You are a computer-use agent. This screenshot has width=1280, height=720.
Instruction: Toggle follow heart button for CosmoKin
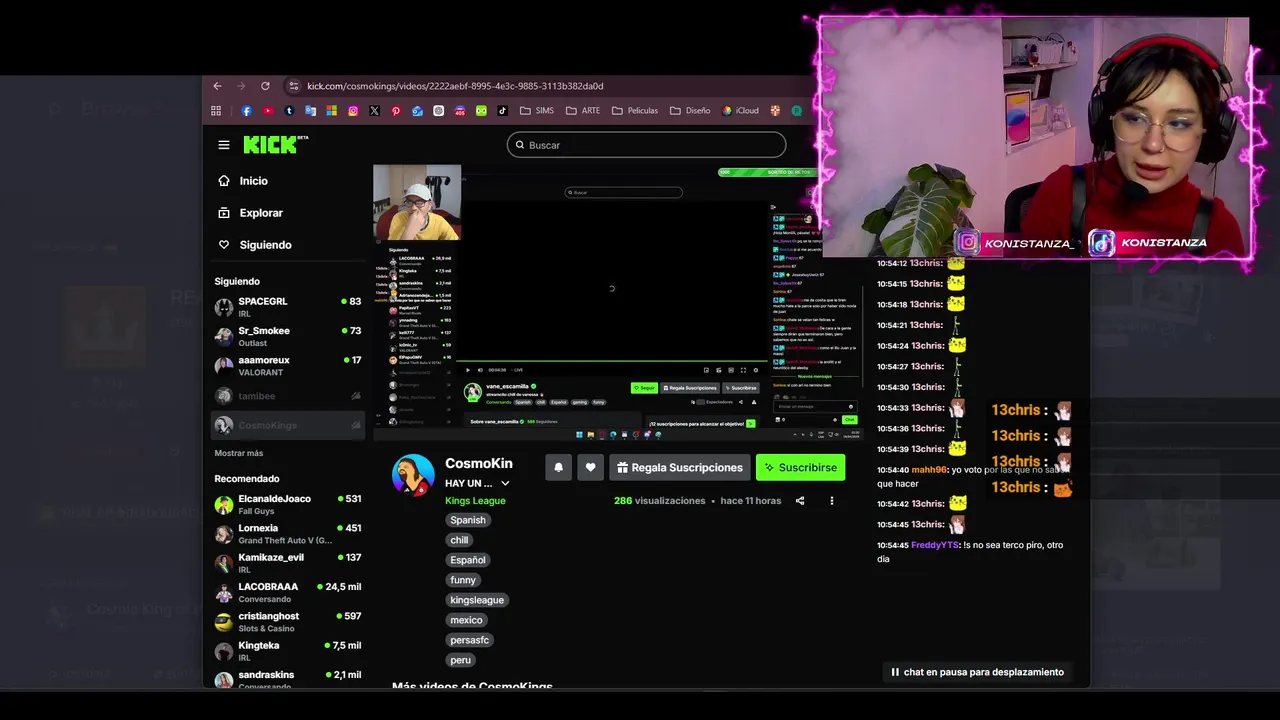[x=590, y=467]
